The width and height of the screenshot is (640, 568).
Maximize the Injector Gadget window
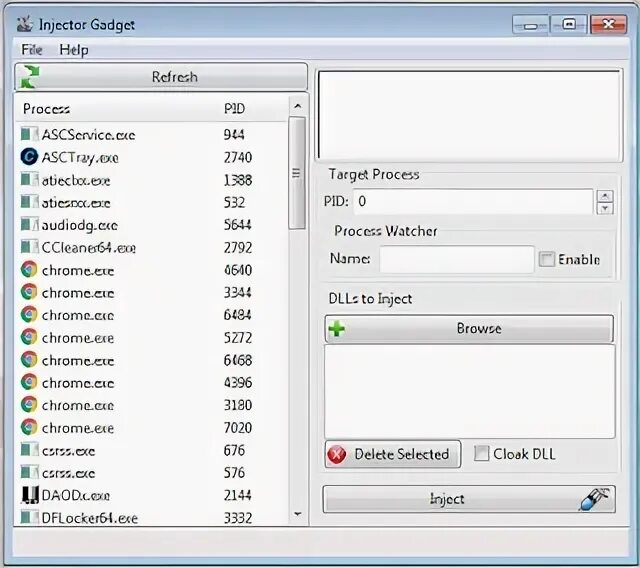(569, 24)
